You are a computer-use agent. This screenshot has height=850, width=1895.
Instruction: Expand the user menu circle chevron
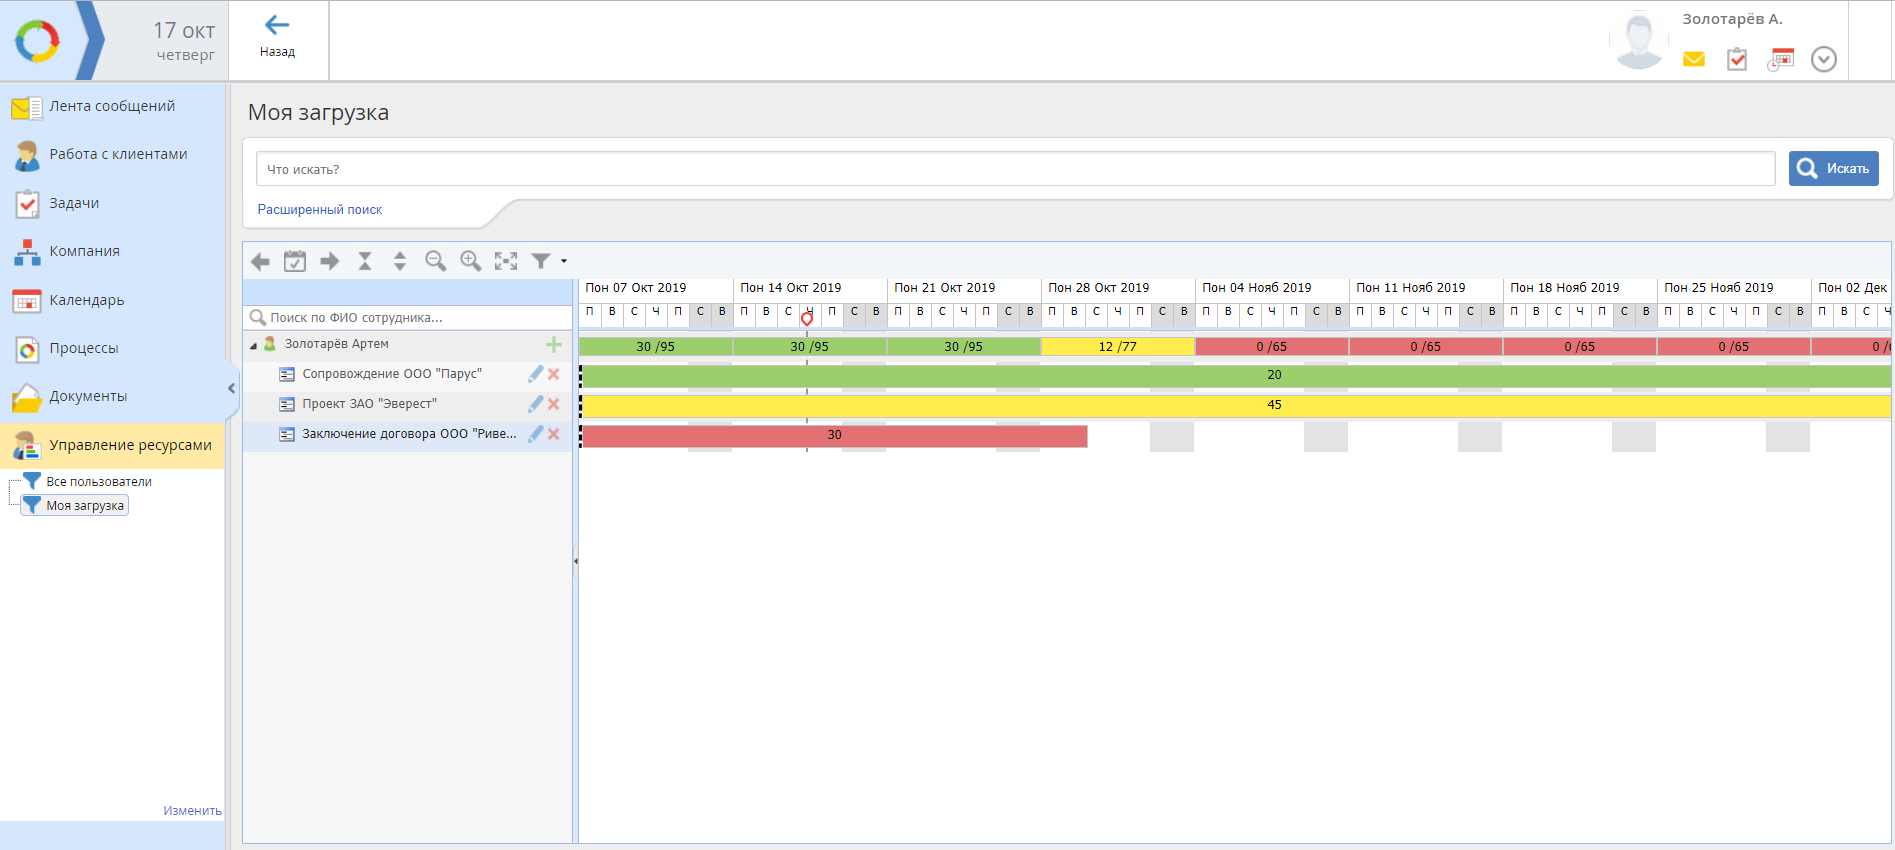point(1824,60)
